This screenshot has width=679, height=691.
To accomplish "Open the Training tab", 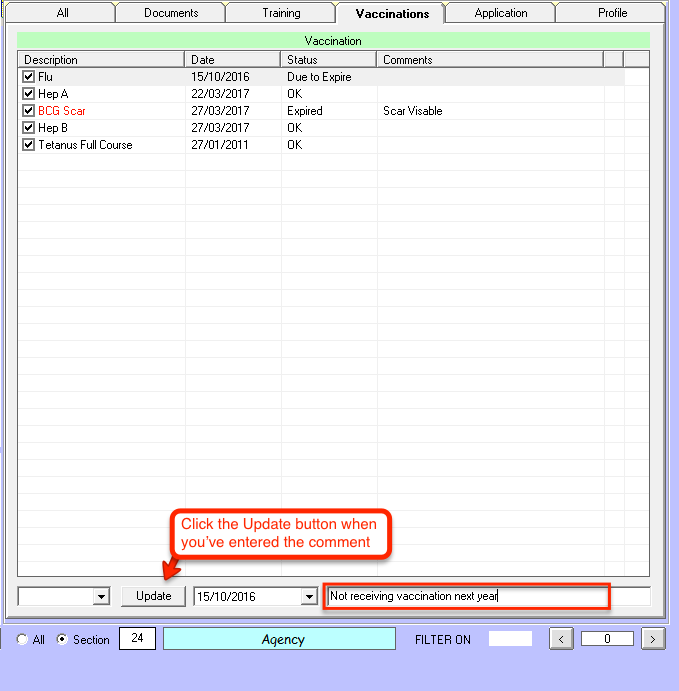I will coord(281,13).
